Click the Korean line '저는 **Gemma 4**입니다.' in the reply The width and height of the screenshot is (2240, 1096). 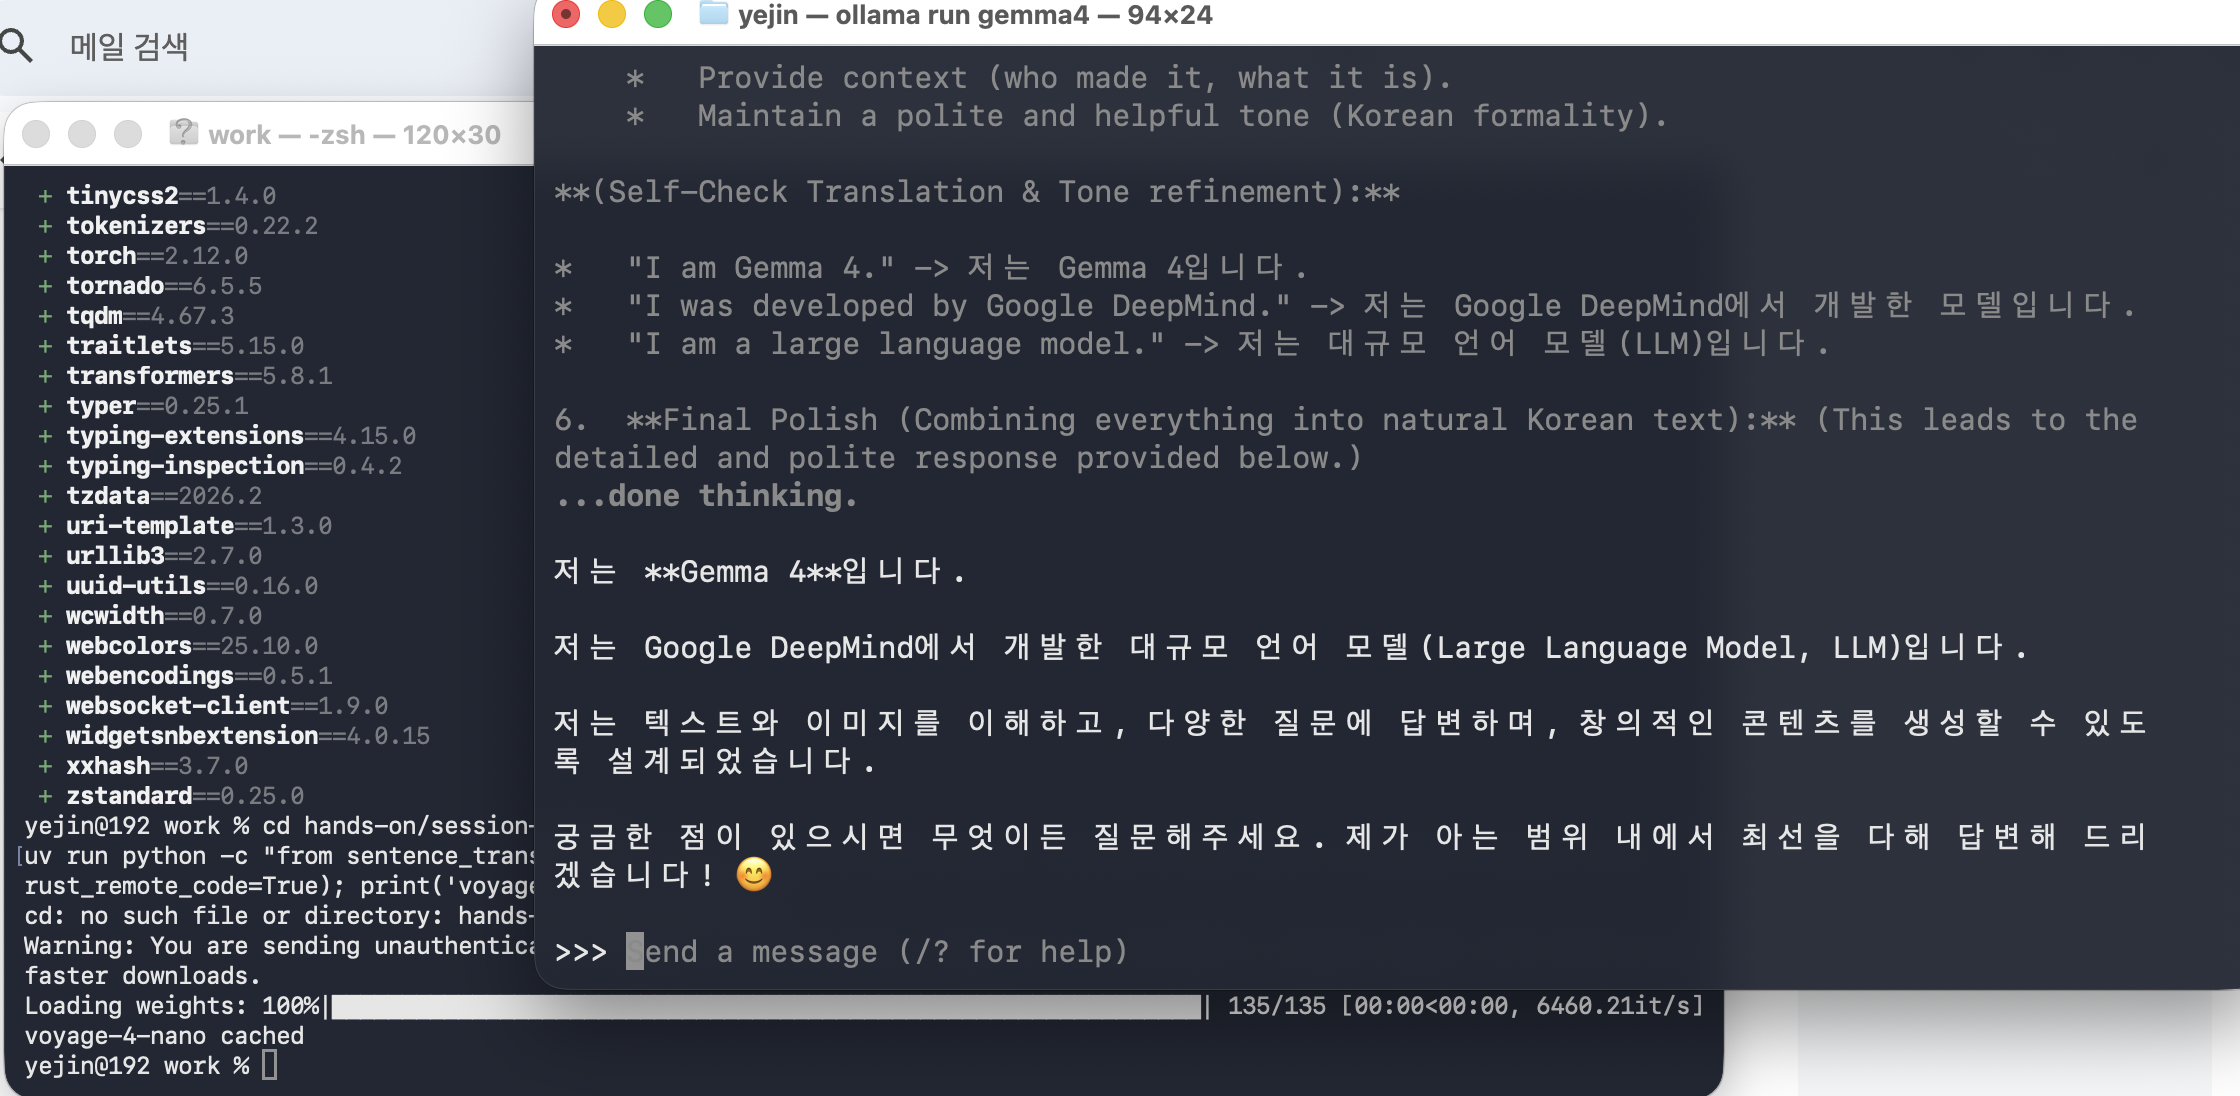tap(759, 572)
